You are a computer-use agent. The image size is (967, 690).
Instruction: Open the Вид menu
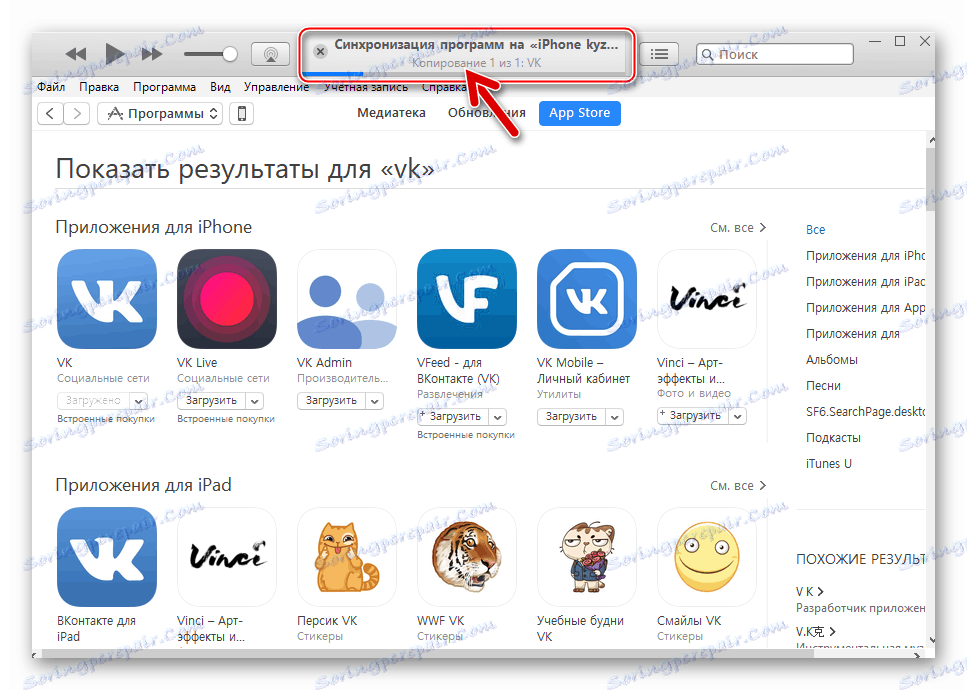[220, 87]
